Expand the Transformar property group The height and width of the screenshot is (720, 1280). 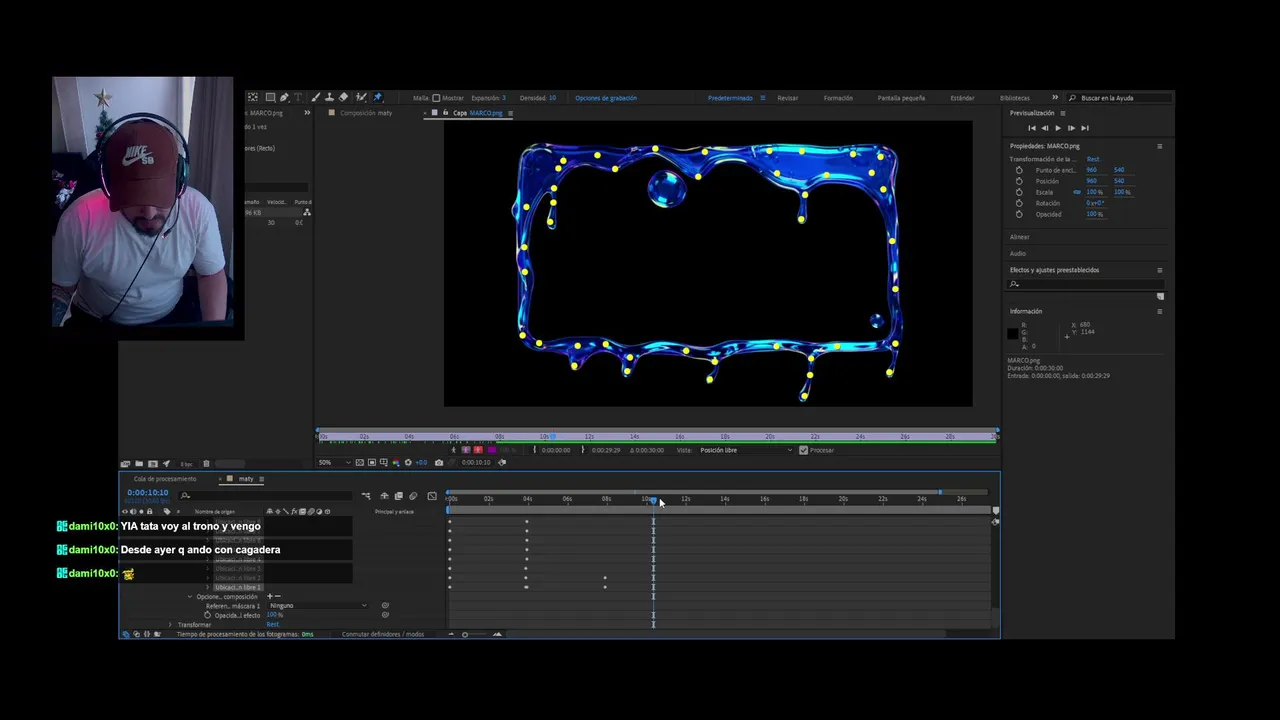pos(170,624)
